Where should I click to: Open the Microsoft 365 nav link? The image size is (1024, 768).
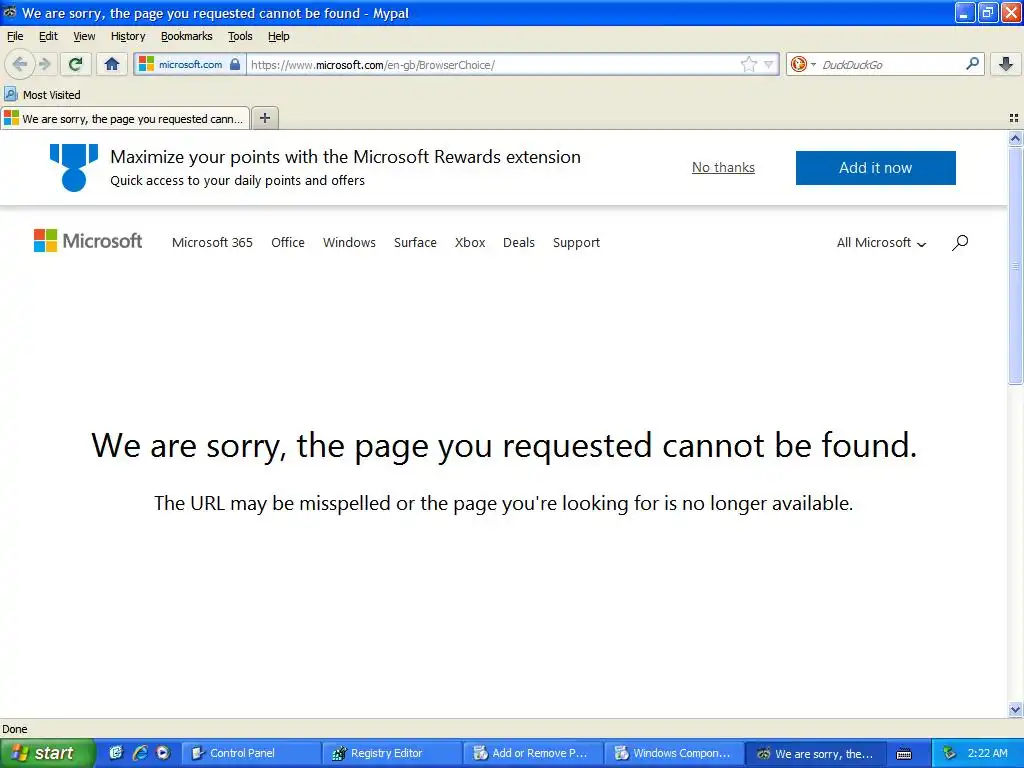212,242
